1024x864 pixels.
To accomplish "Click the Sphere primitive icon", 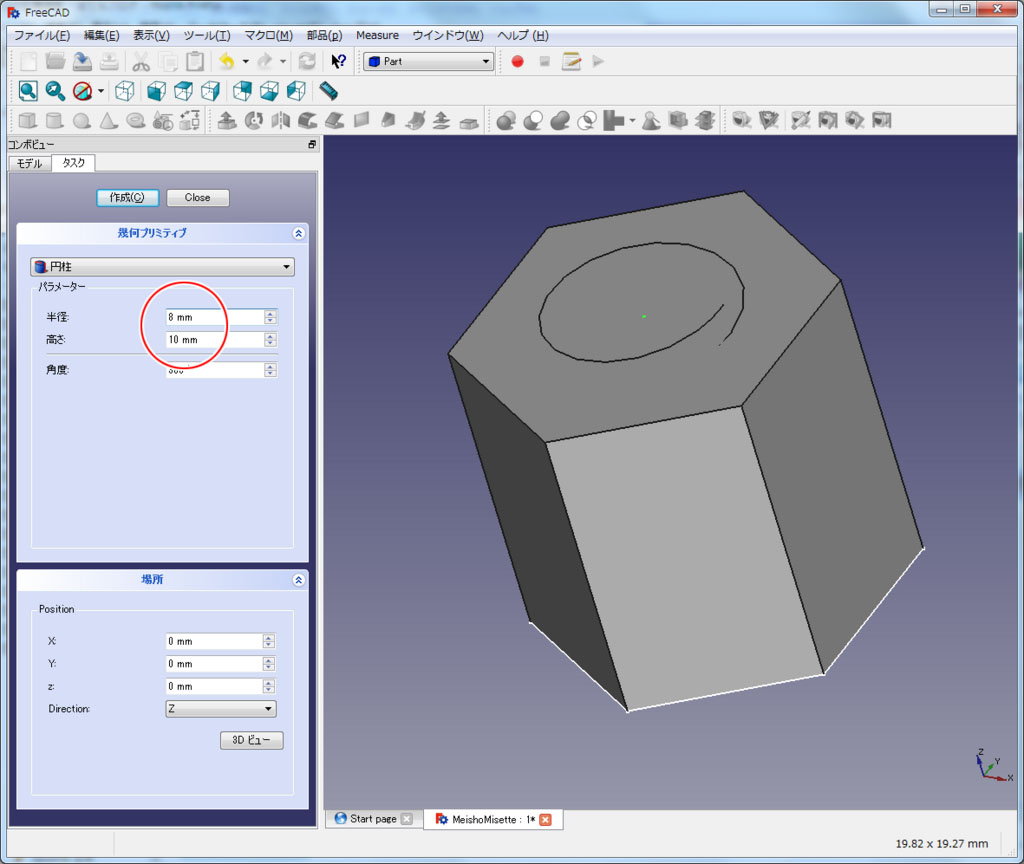I will (x=82, y=120).
